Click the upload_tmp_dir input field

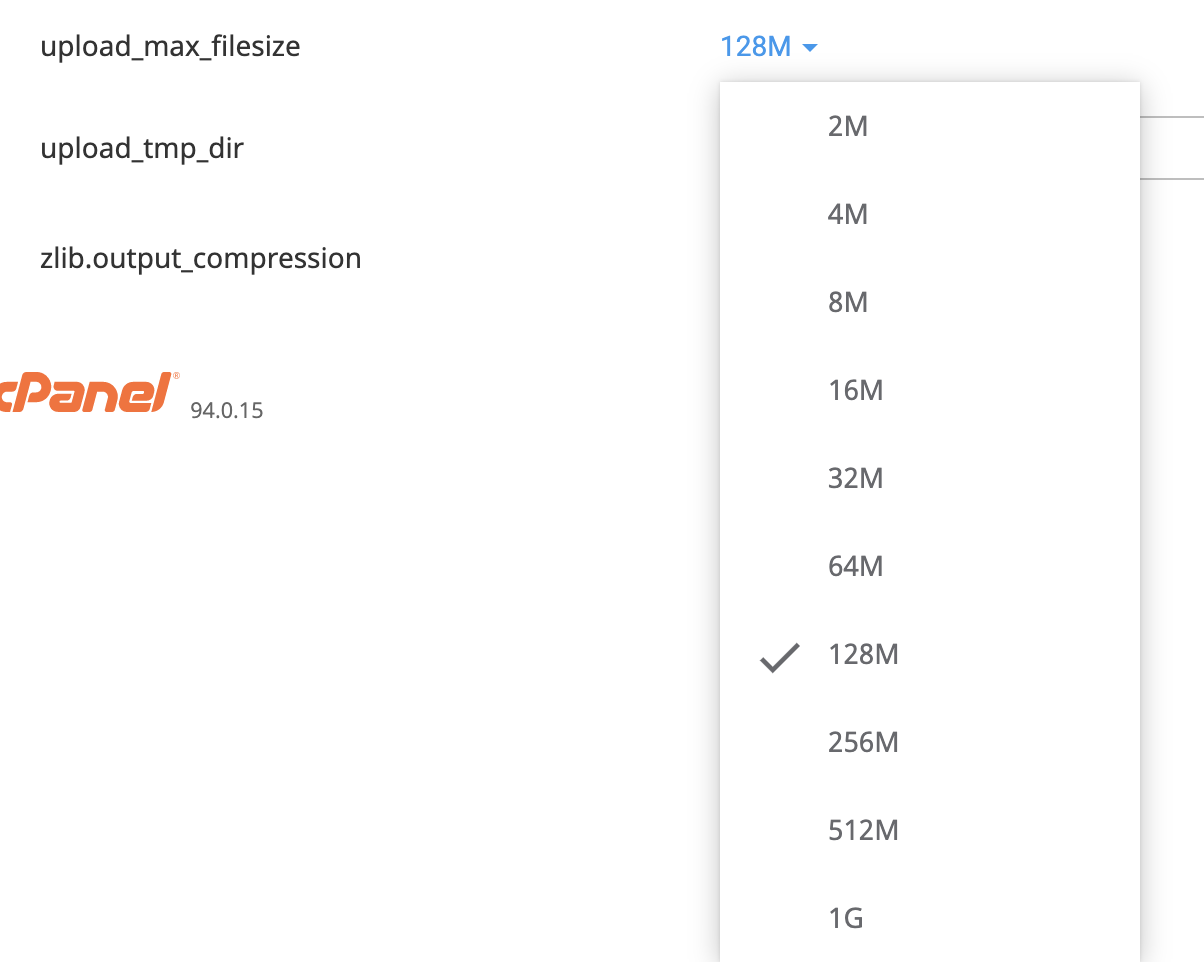[1172, 148]
